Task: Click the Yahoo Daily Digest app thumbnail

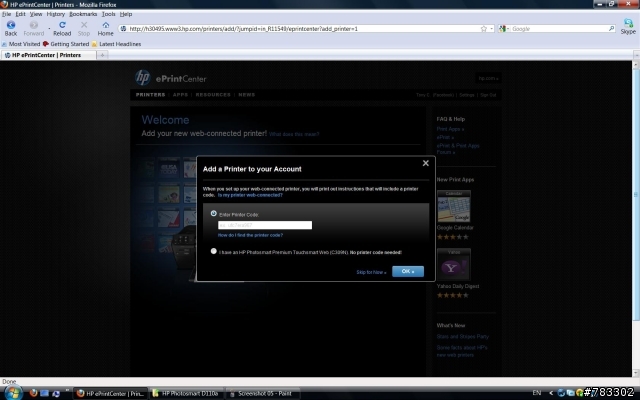Action: point(454,264)
